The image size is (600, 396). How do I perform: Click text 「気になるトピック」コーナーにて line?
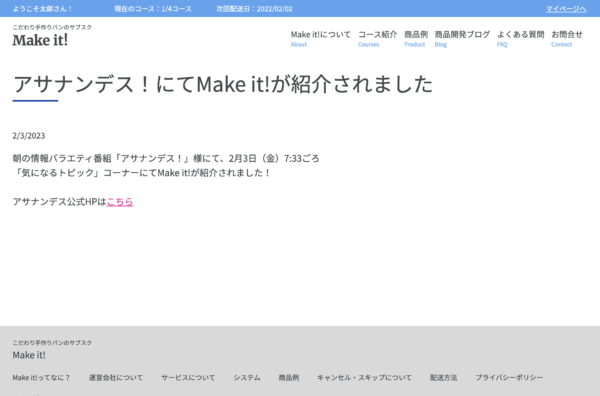(142, 173)
